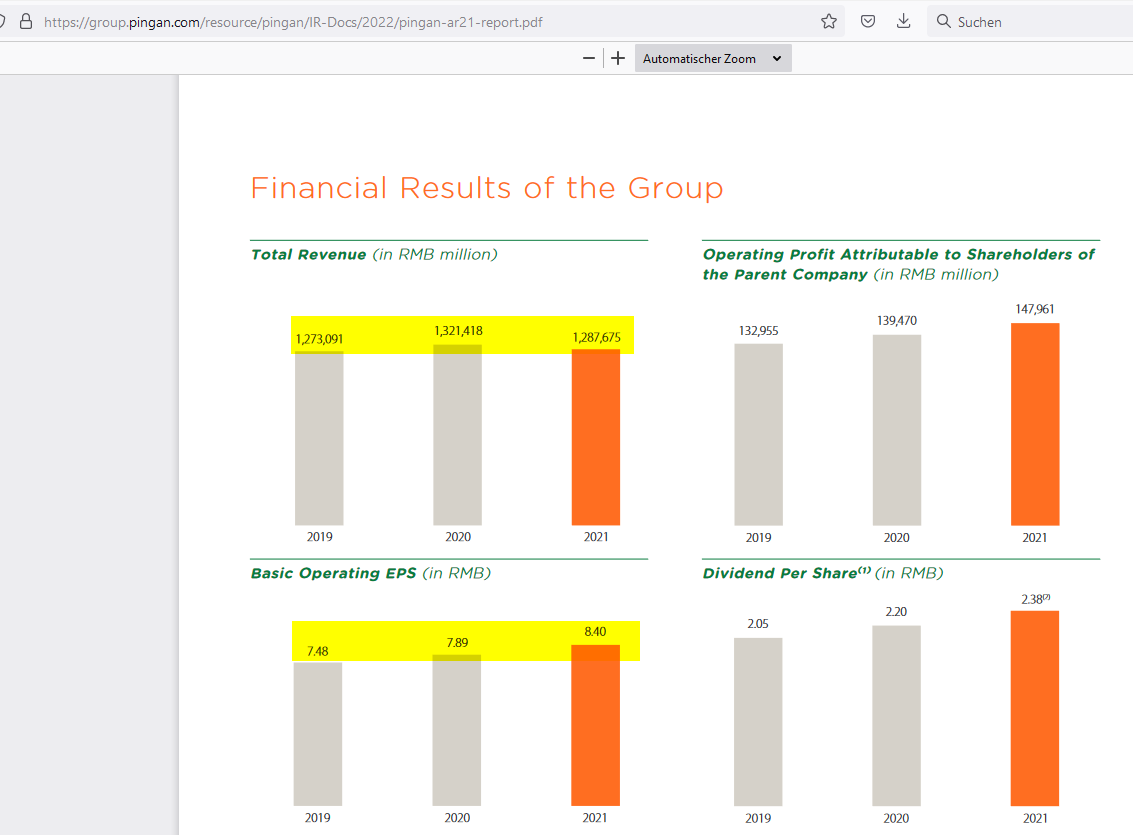Image resolution: width=1133 pixels, height=835 pixels.
Task: Click the orange 2021 Total Revenue bar
Action: click(595, 440)
